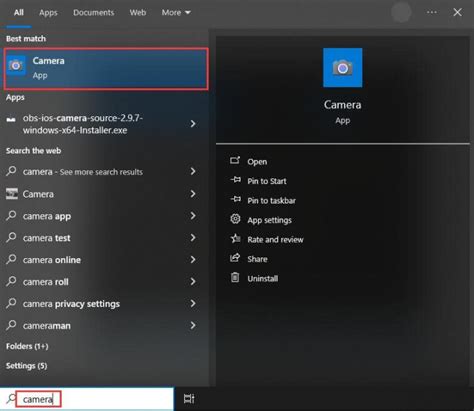Click the Pin to Start pin icon
The height and width of the screenshot is (411, 474).
point(235,180)
